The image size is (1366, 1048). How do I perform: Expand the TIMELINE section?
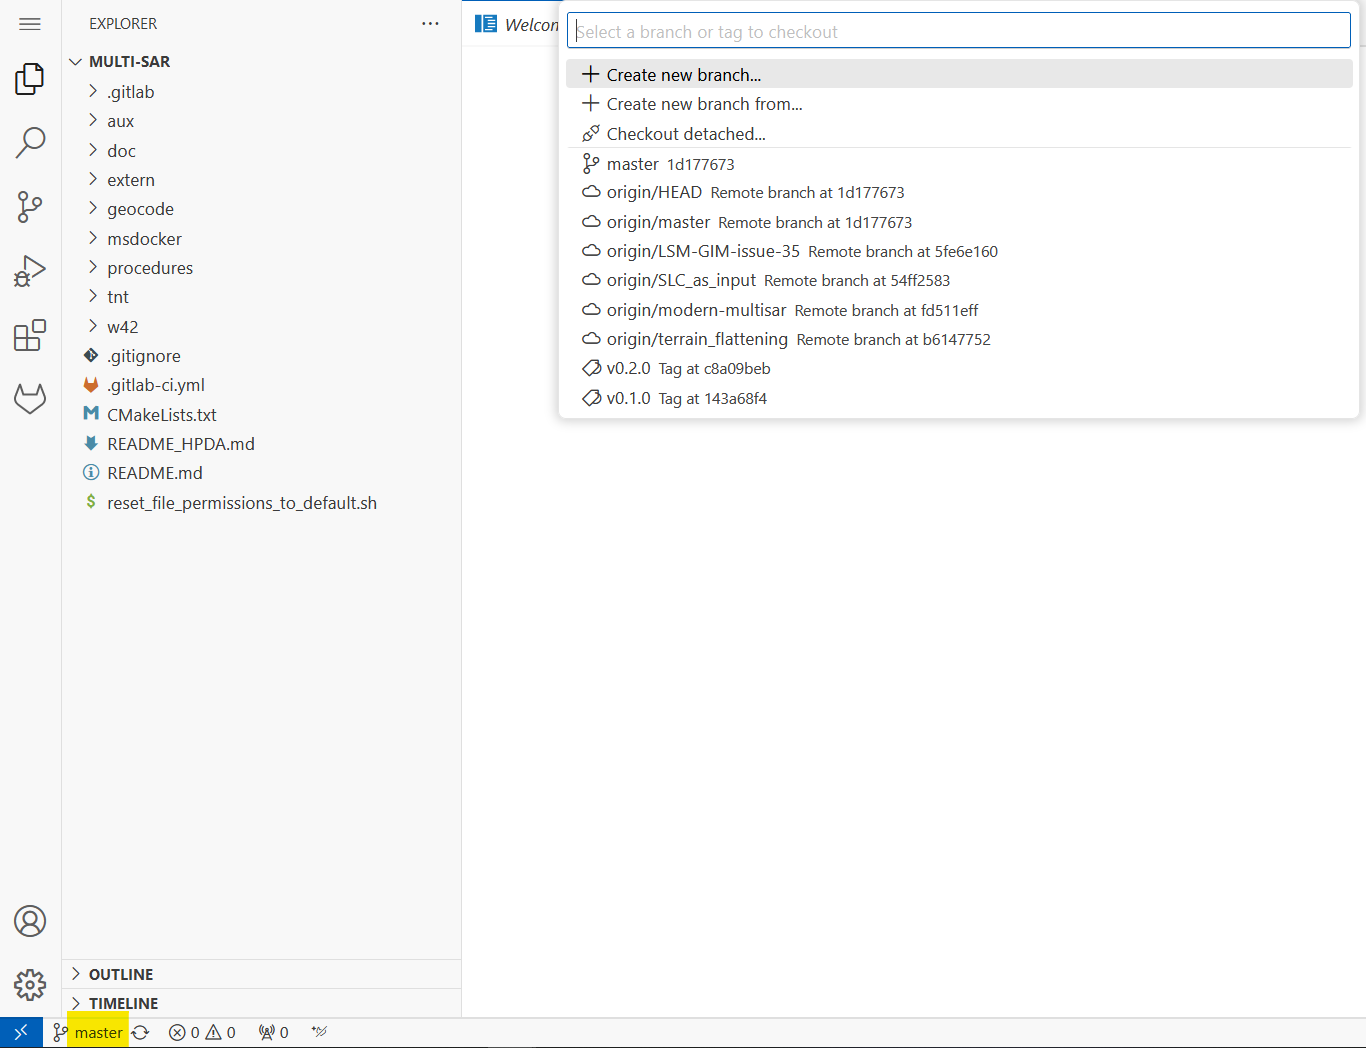click(260, 1003)
